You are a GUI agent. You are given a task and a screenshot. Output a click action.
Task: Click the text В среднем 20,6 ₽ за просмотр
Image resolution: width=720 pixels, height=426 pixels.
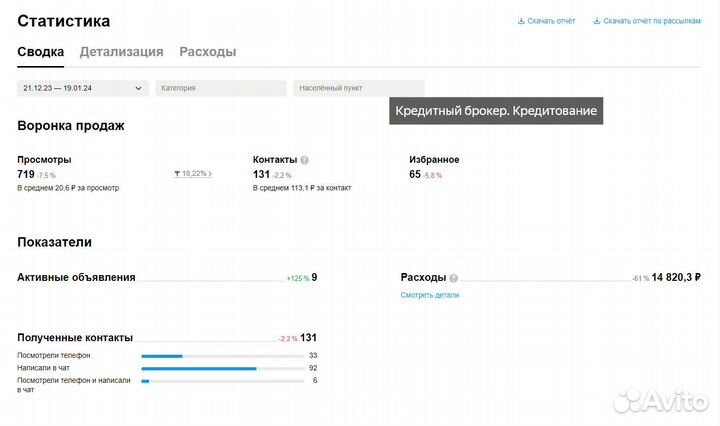68,188
